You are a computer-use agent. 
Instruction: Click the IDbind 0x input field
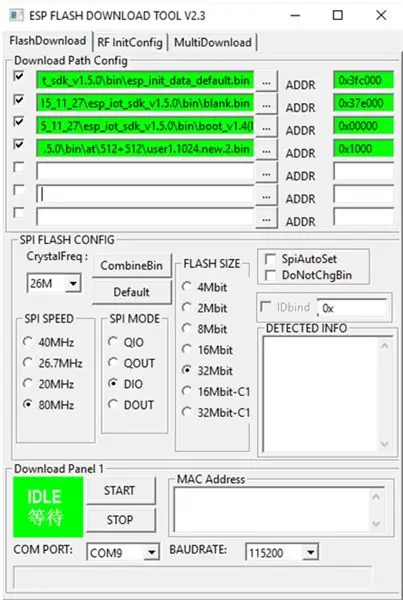(x=352, y=308)
